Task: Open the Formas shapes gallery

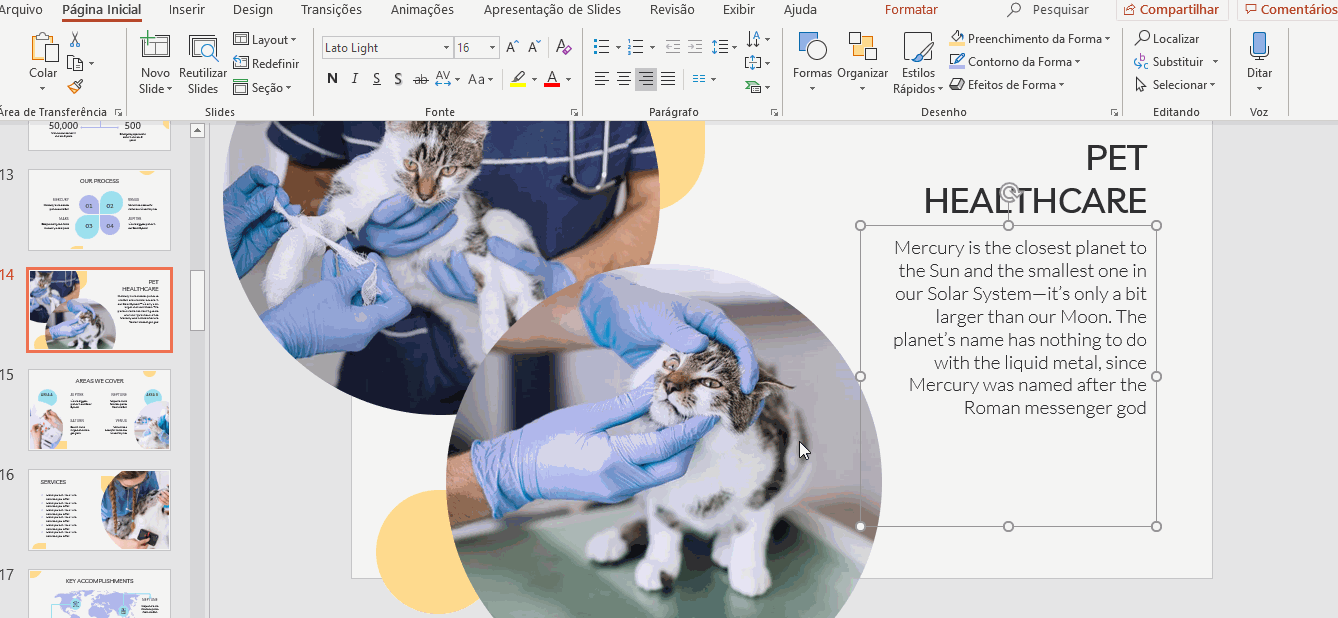Action: point(812,63)
